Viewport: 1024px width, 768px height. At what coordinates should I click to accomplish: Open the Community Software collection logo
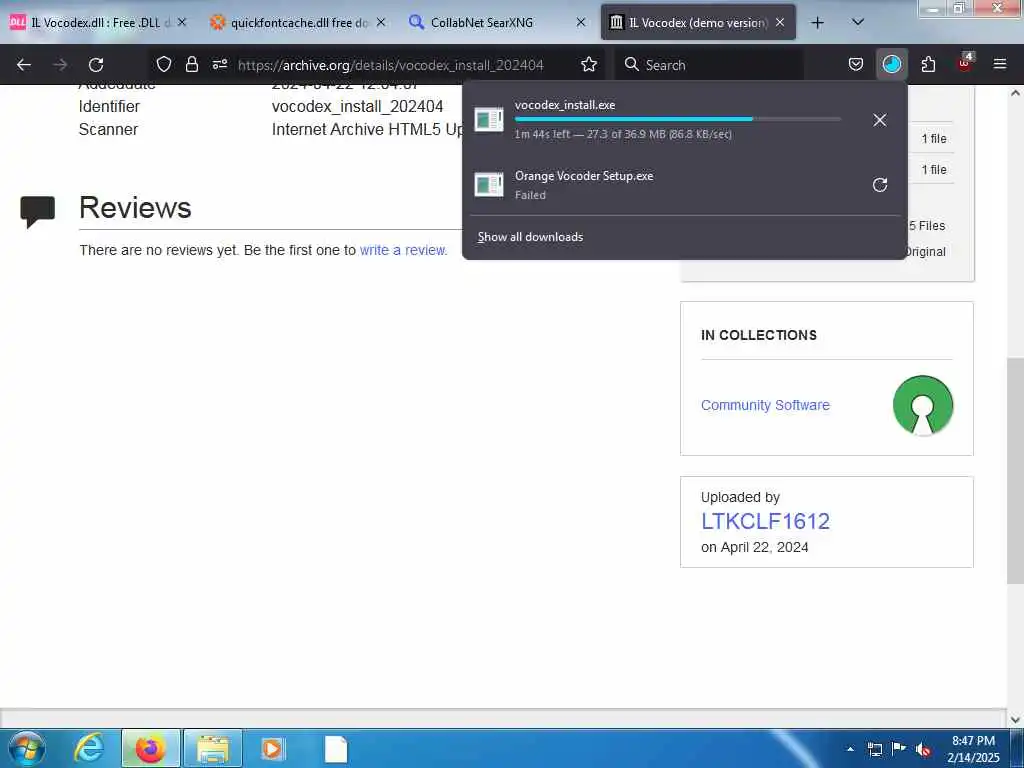[923, 406]
